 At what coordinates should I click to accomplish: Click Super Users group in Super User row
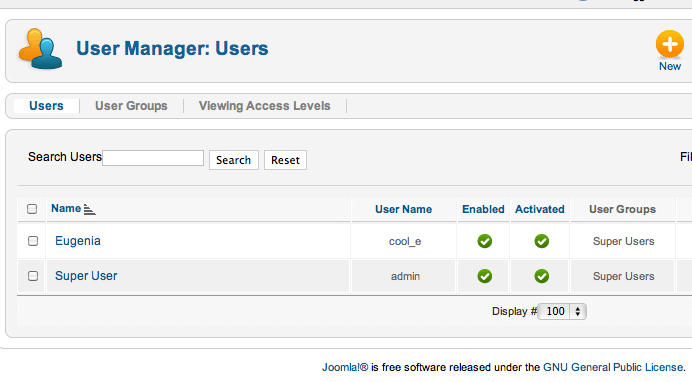click(x=623, y=276)
